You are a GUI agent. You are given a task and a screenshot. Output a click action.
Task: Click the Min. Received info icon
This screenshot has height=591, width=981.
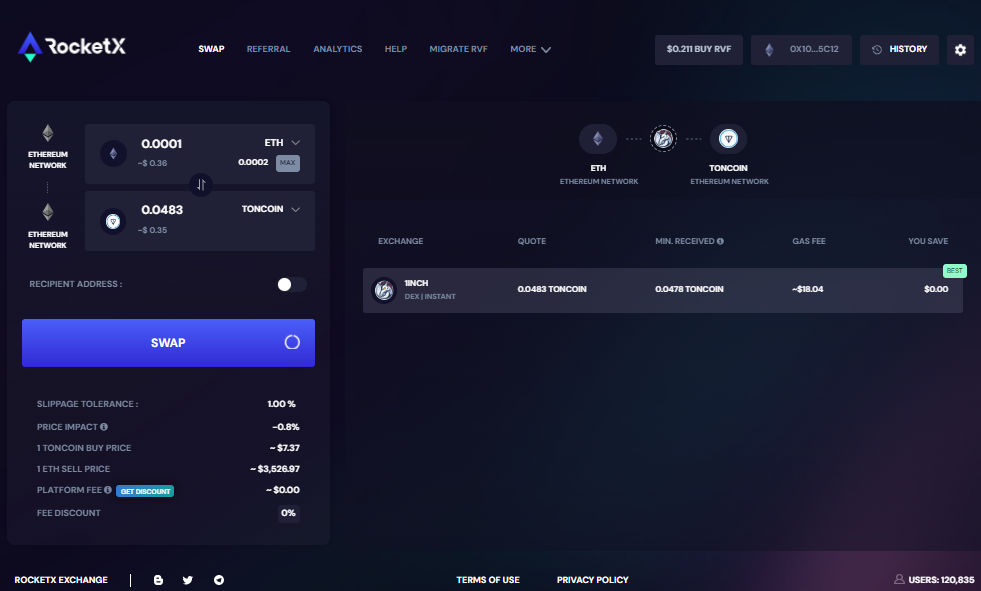coord(720,241)
